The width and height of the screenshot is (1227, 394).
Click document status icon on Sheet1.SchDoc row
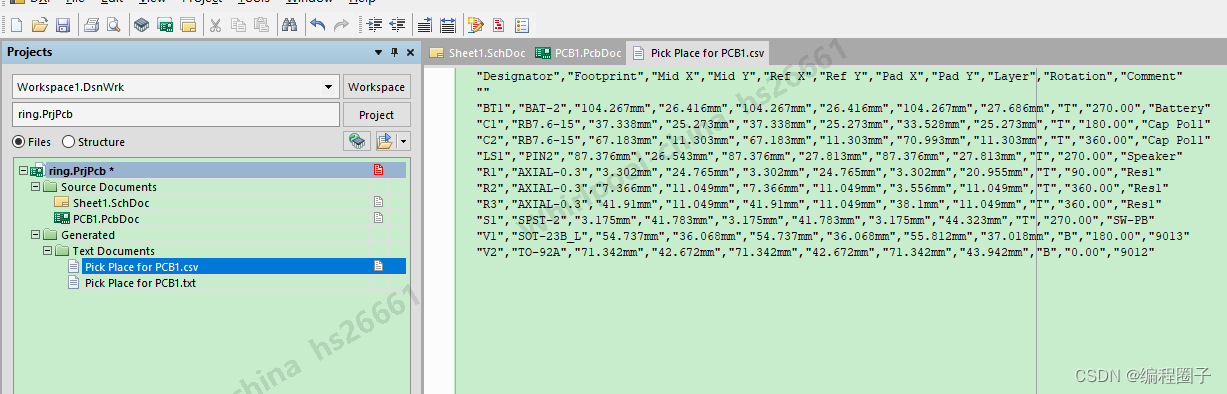click(378, 202)
